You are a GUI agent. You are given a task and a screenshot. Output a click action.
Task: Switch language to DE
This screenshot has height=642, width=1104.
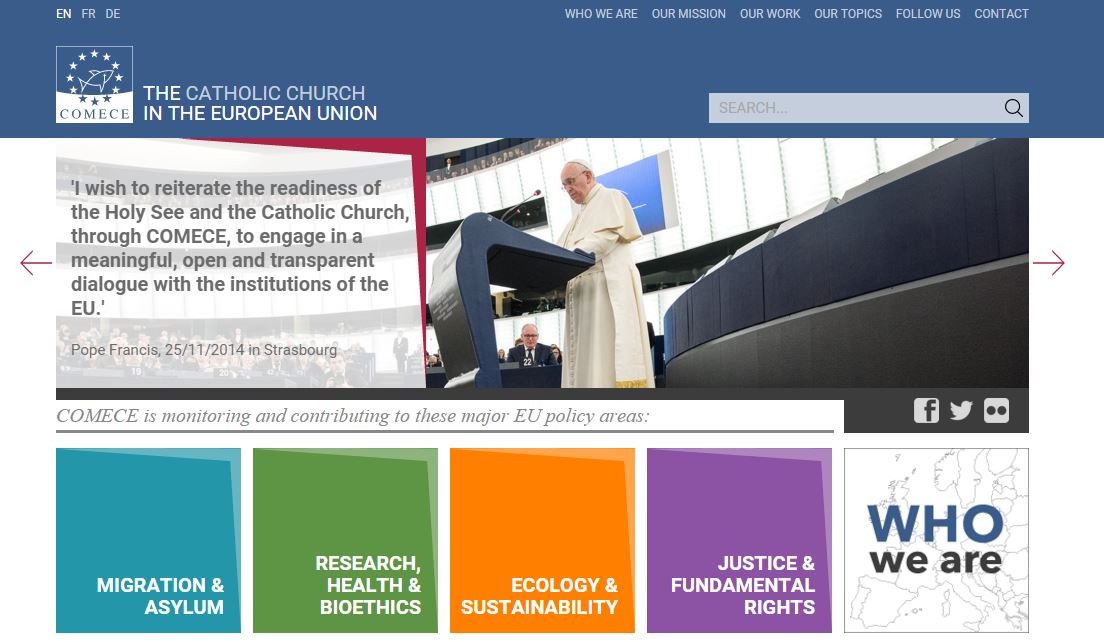pyautogui.click(x=113, y=13)
